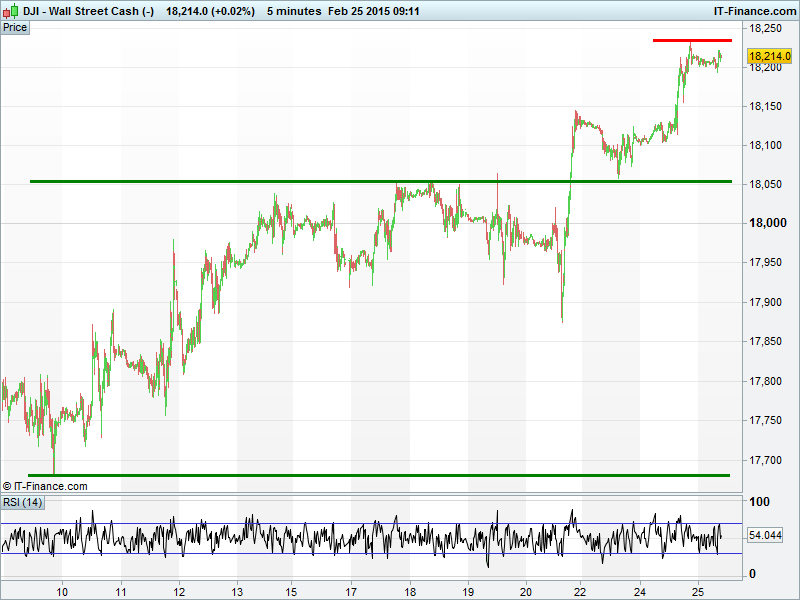
Task: Click the yellow 18,214.0 current price tag
Action: (769, 57)
